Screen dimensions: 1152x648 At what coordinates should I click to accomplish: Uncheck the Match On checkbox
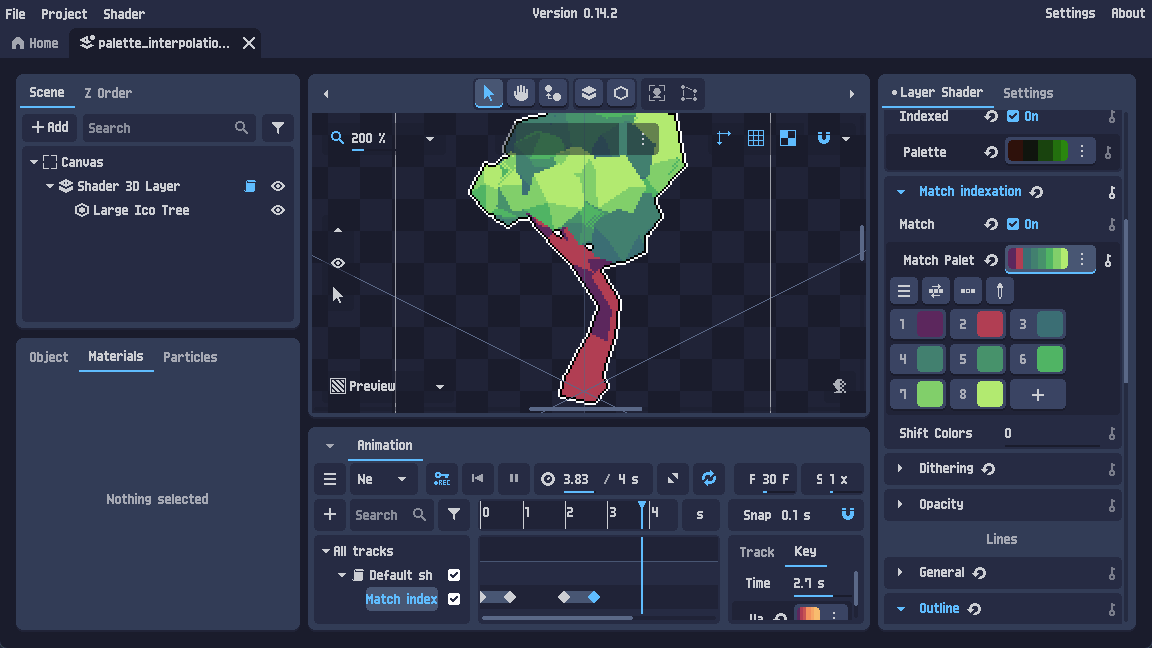tap(1013, 224)
